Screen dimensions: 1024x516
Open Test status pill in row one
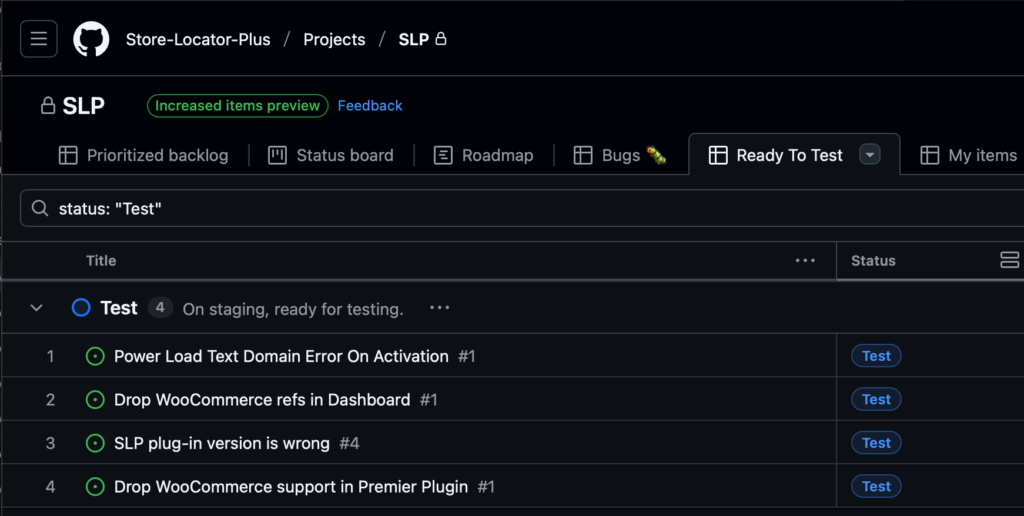coord(876,356)
